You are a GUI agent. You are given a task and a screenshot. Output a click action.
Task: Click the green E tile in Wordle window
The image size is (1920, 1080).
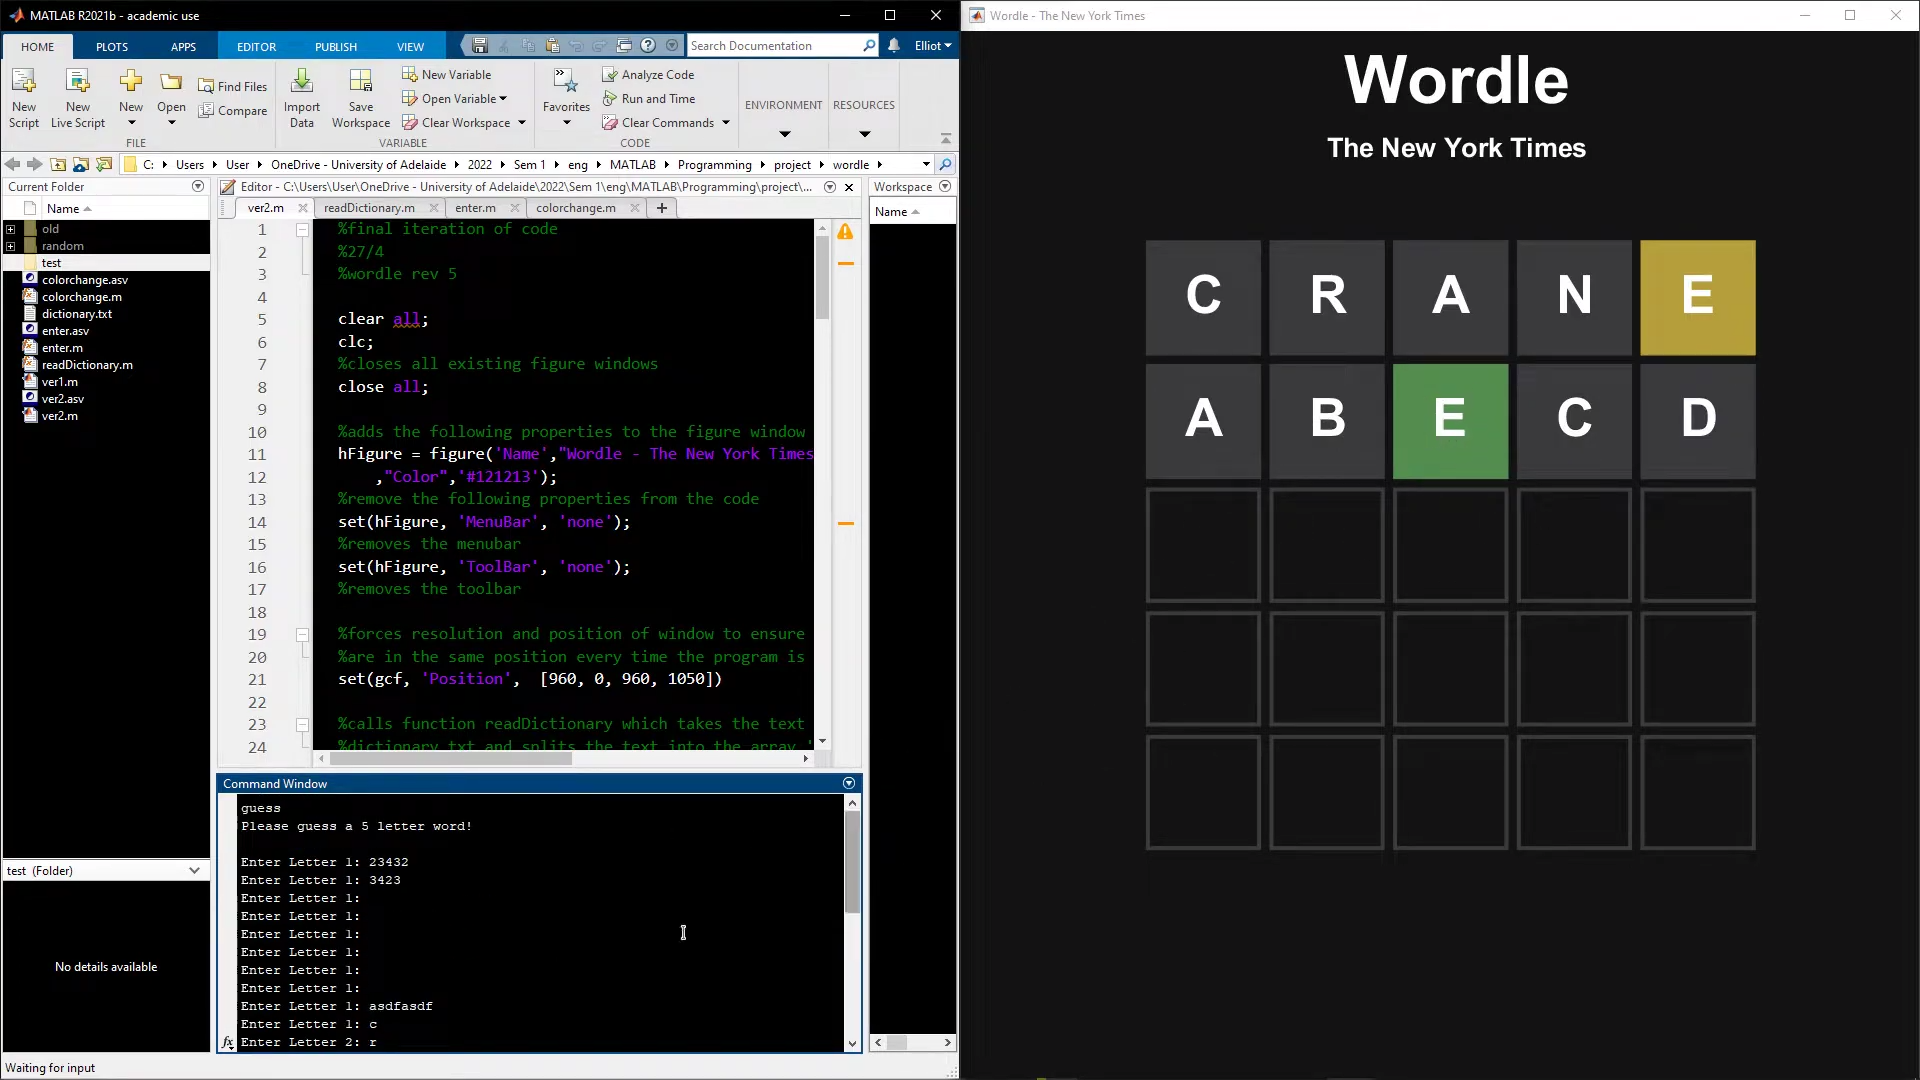pyautogui.click(x=1450, y=421)
